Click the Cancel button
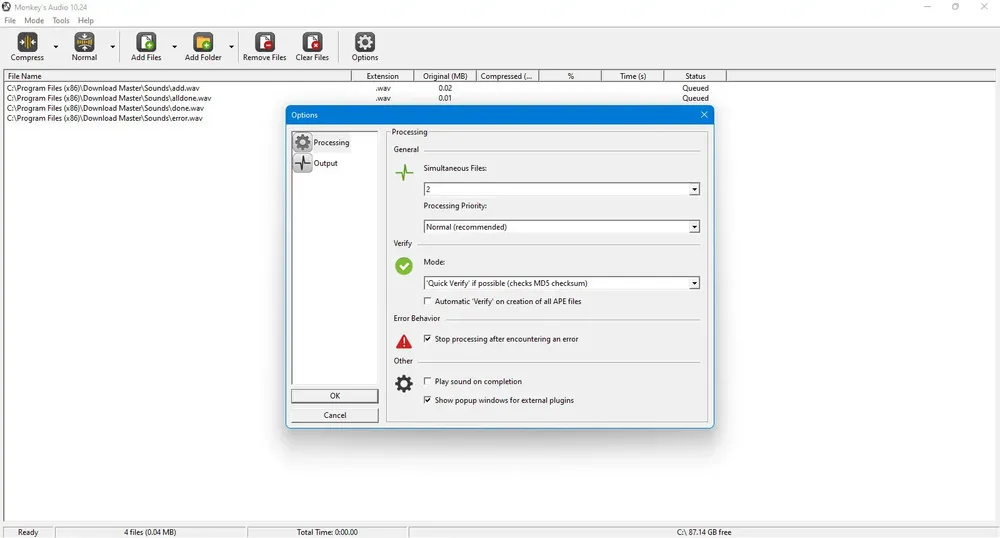 pyautogui.click(x=335, y=415)
